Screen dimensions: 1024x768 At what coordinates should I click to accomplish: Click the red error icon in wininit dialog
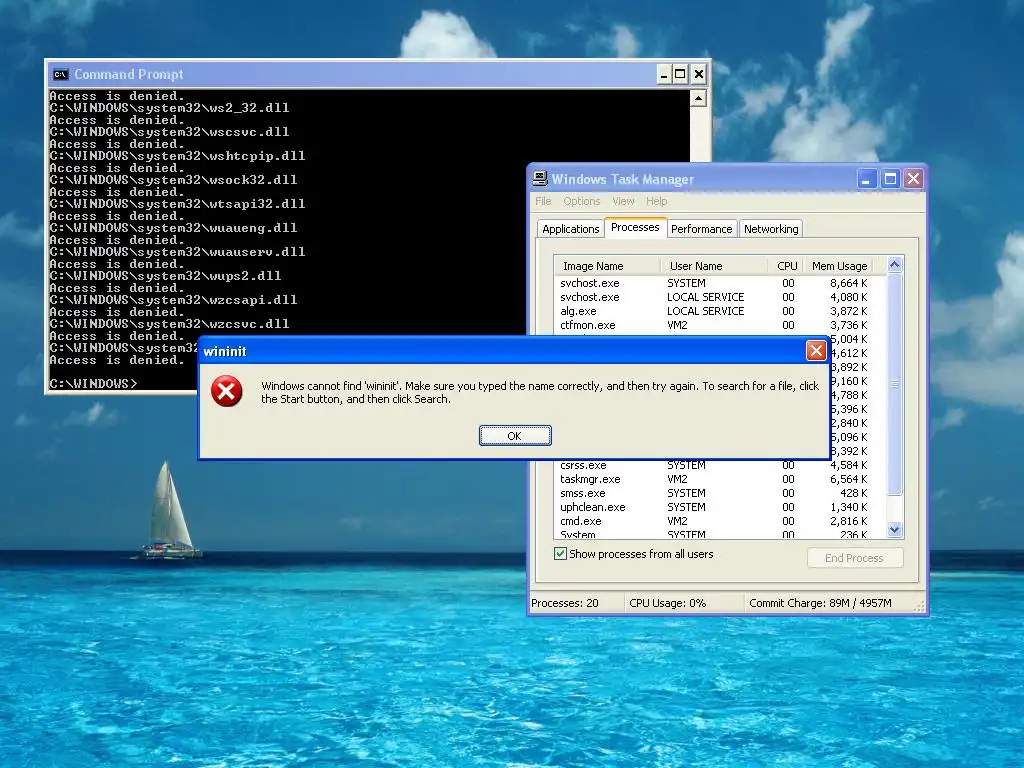(227, 391)
